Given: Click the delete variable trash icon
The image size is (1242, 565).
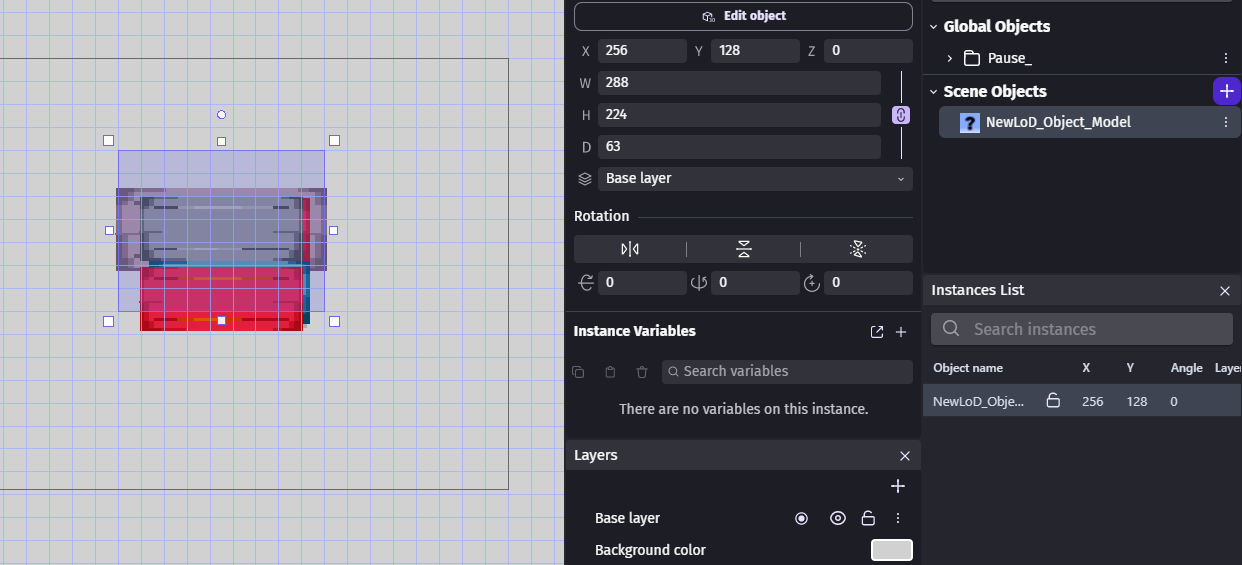Looking at the screenshot, I should point(642,372).
